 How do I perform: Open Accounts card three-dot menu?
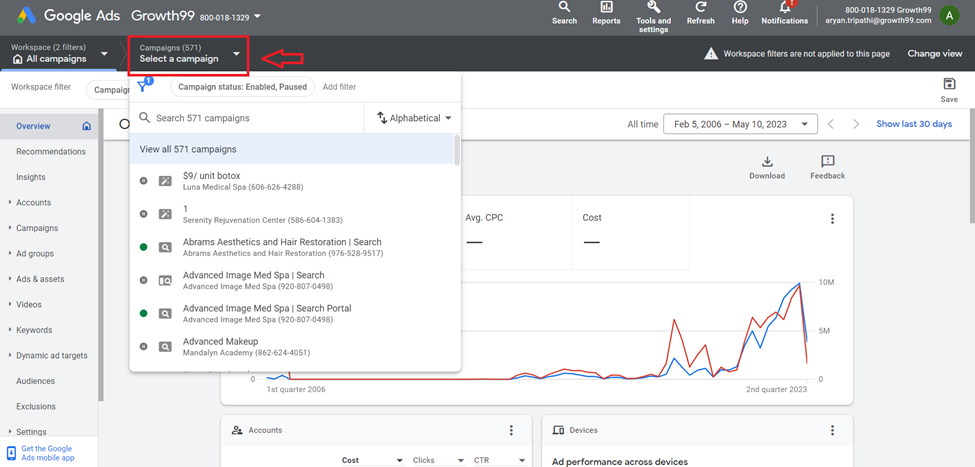tap(511, 430)
